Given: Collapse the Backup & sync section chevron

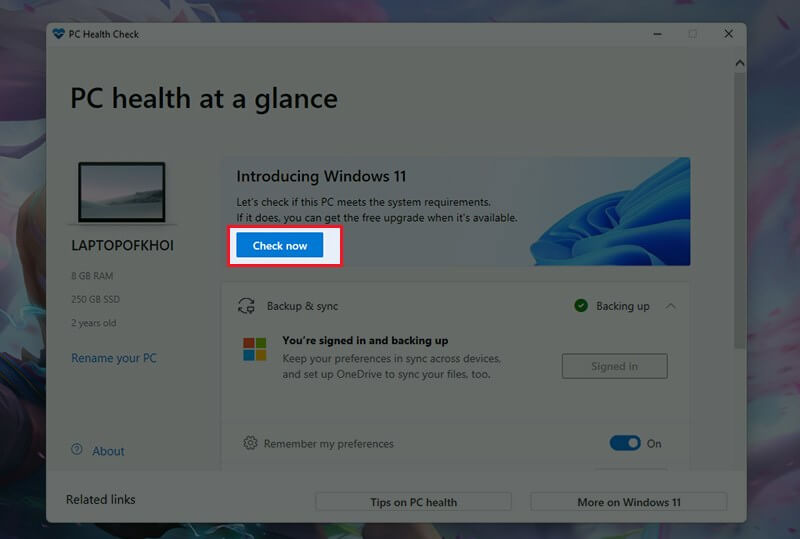Looking at the screenshot, I should click(670, 305).
